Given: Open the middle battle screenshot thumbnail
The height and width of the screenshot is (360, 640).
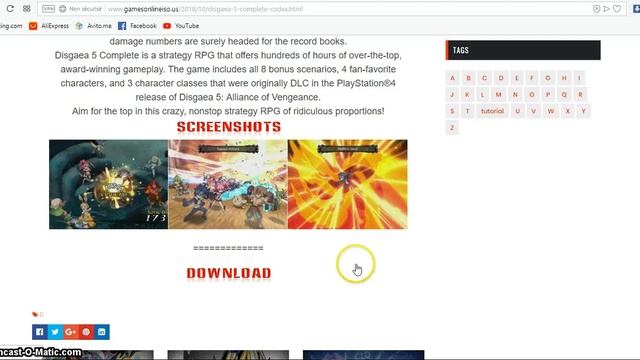Looking at the screenshot, I should pyautogui.click(x=228, y=184).
